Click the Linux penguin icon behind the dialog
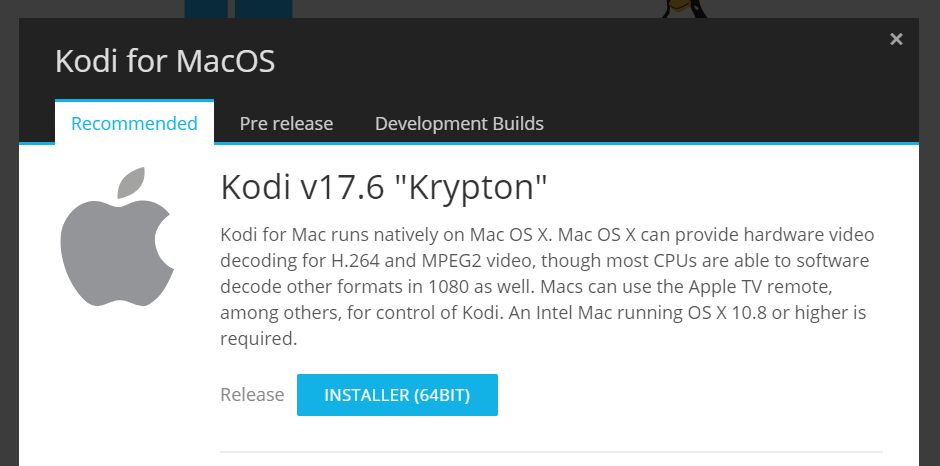 tap(683, 8)
